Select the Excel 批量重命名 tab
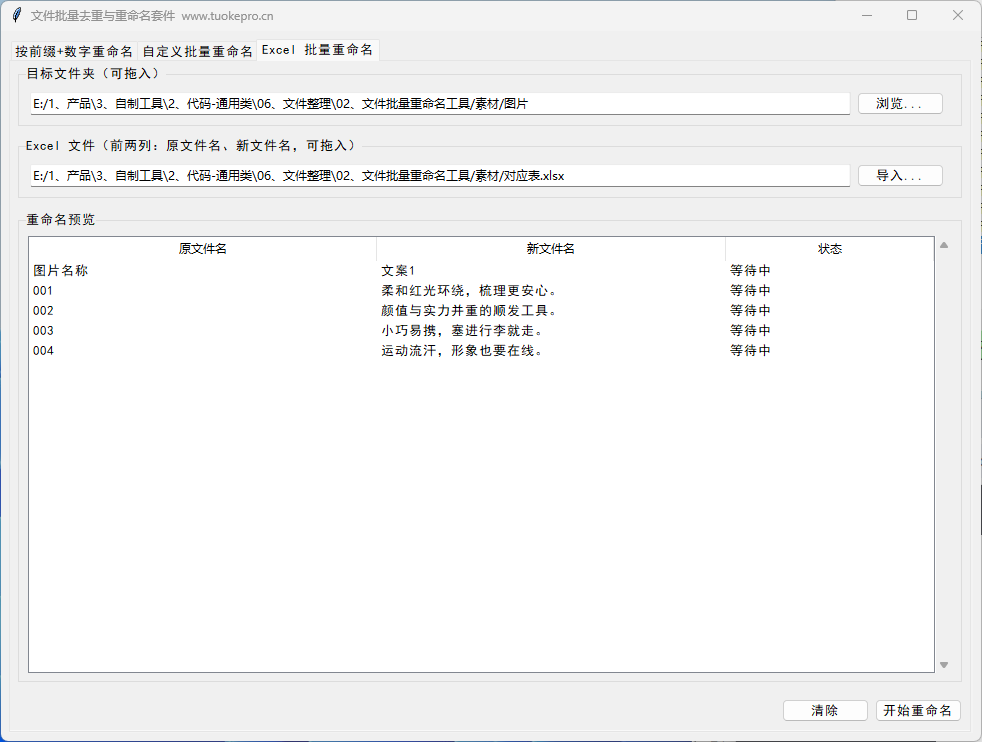Viewport: 982px width, 742px height. pos(318,49)
